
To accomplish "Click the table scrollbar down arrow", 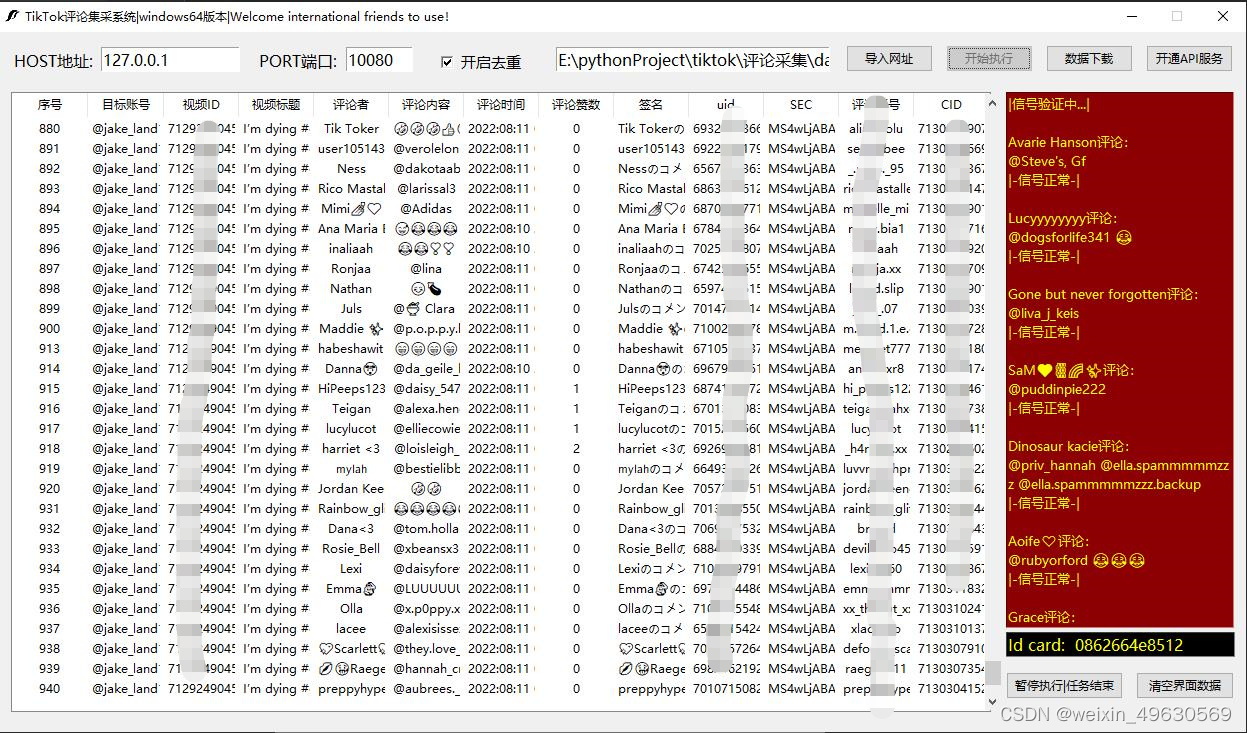I will (993, 701).
